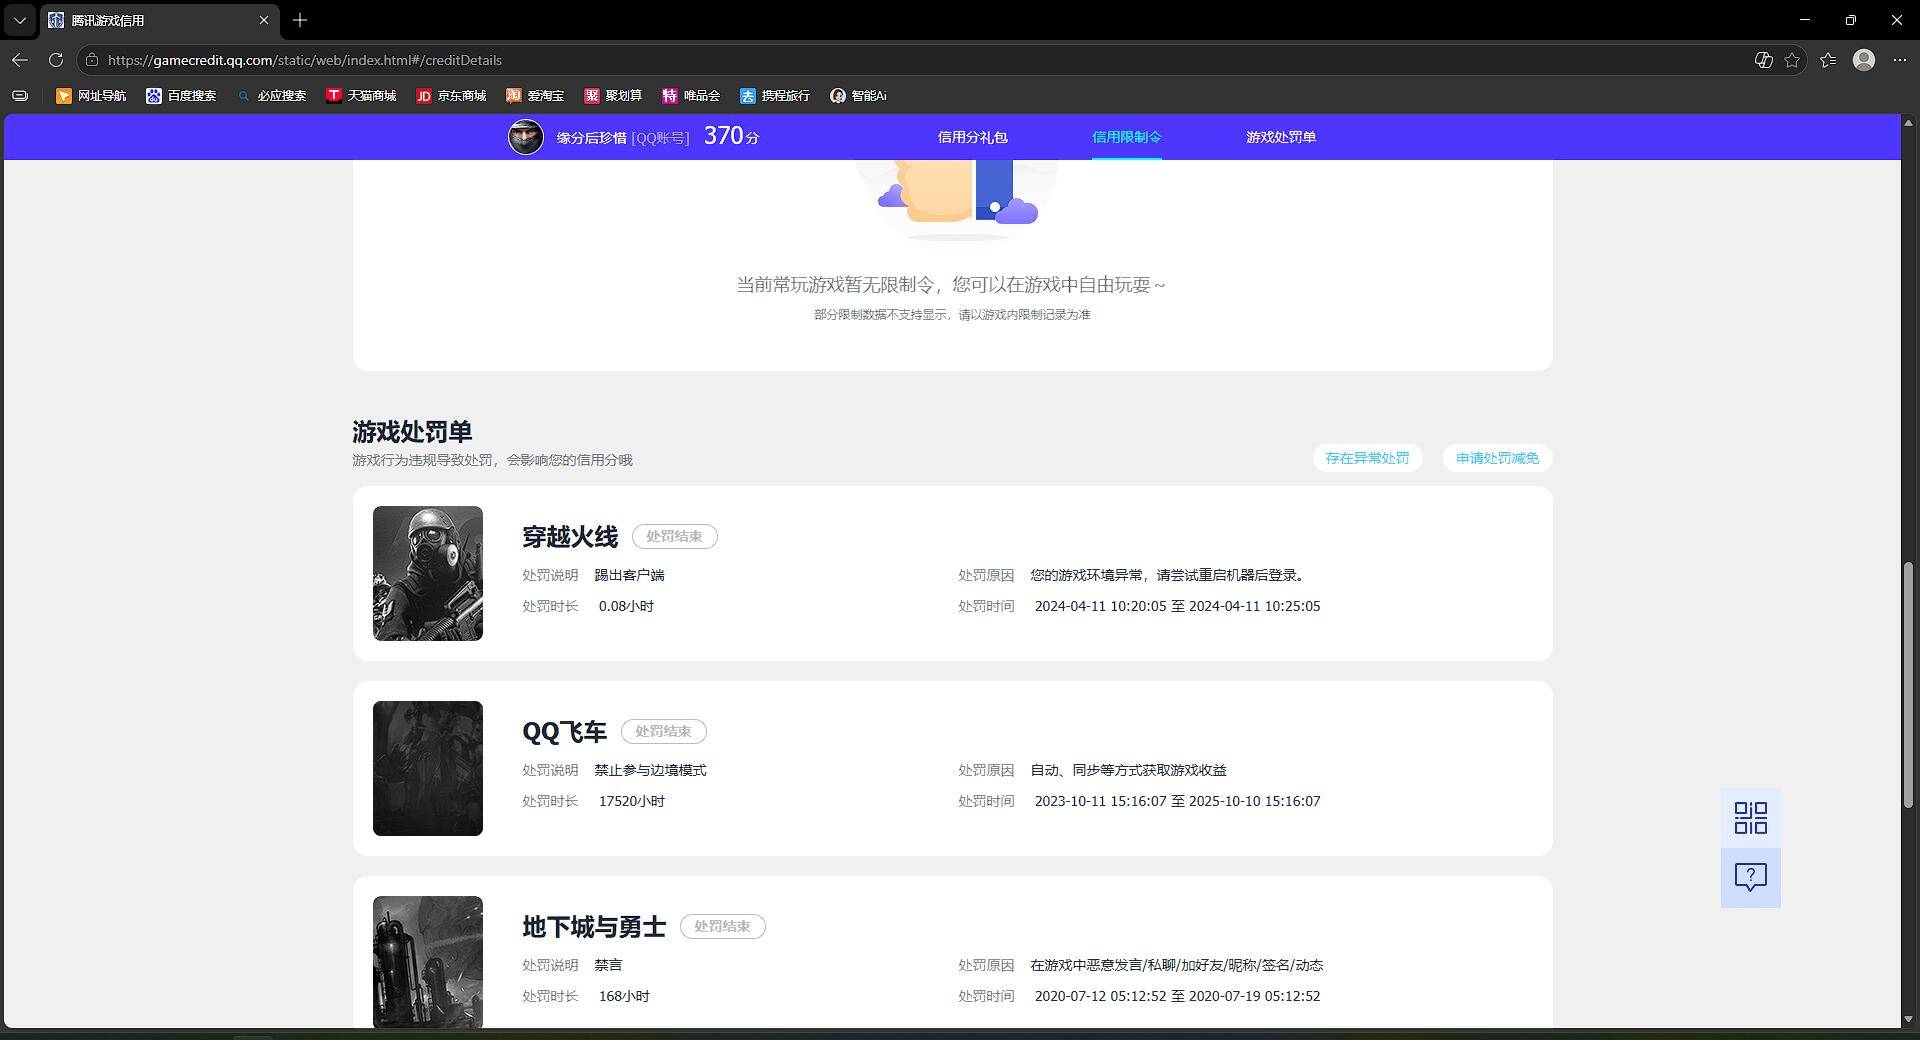The height and width of the screenshot is (1040, 1920).
Task: Open the 天猫商城 bookmark
Action: click(361, 96)
